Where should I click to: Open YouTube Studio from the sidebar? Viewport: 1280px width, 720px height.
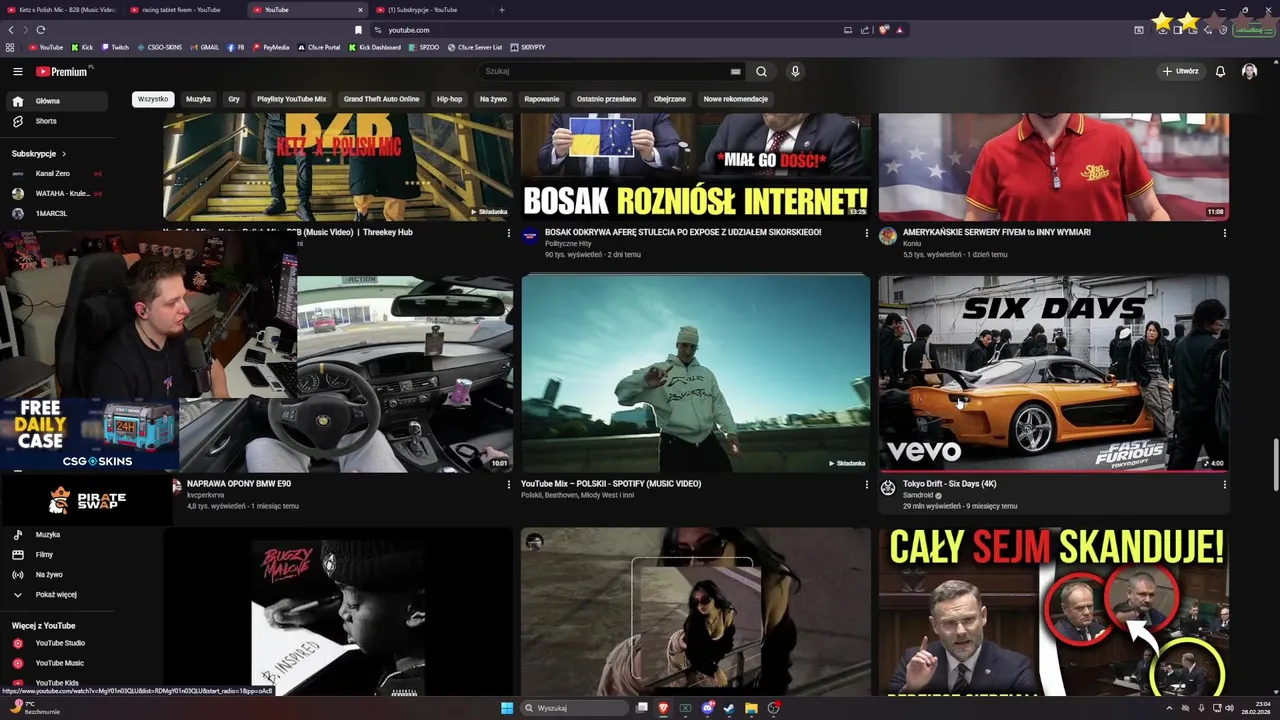[x=55, y=643]
